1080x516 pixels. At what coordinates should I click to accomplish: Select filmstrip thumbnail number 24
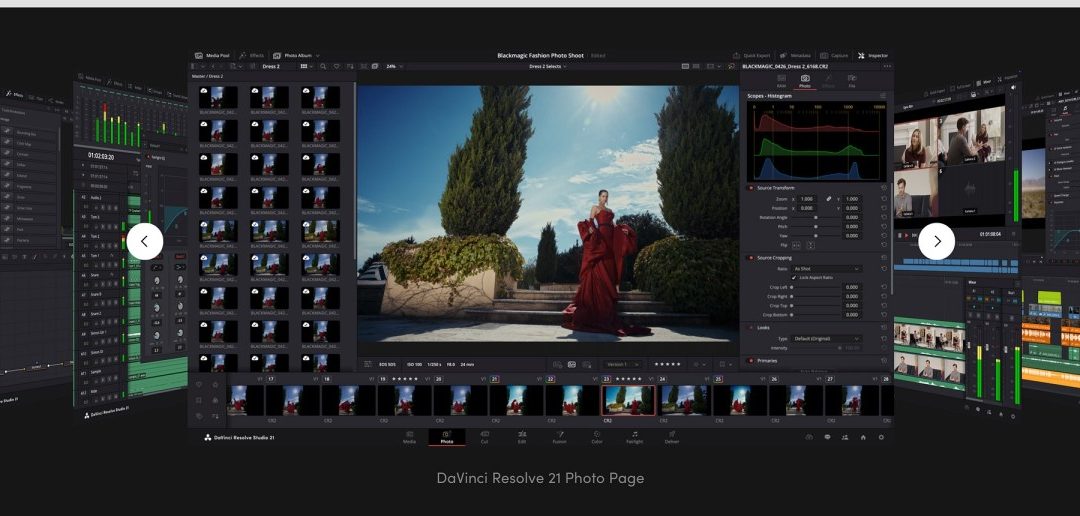coord(685,400)
